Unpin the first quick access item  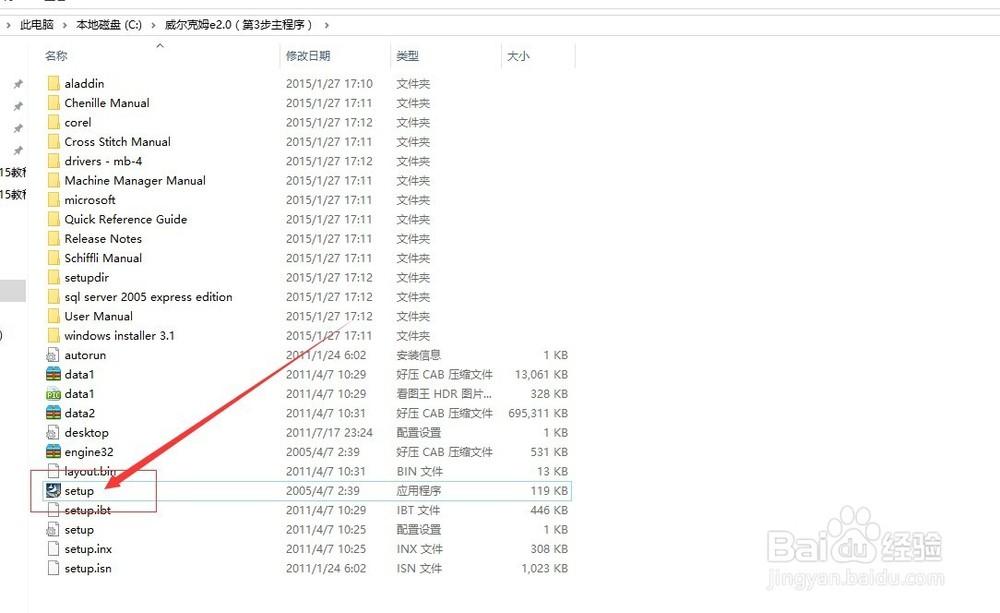pyautogui.click(x=17, y=83)
